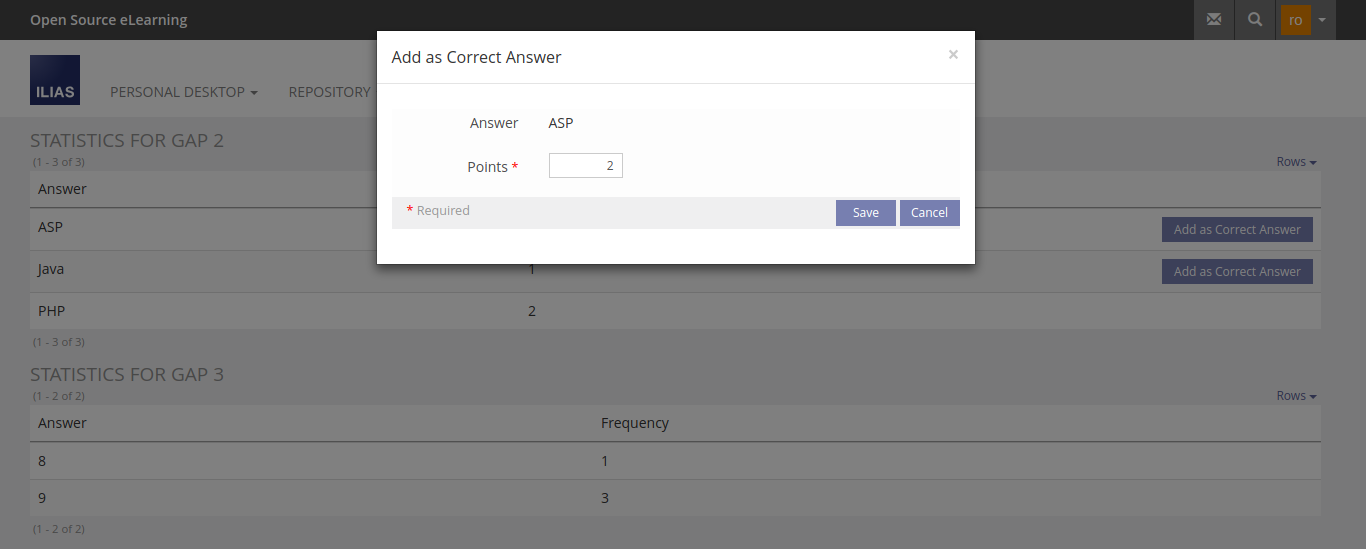Screen dimensions: 1366x549
Task: Add Java as correct answer
Action: pos(1237,272)
